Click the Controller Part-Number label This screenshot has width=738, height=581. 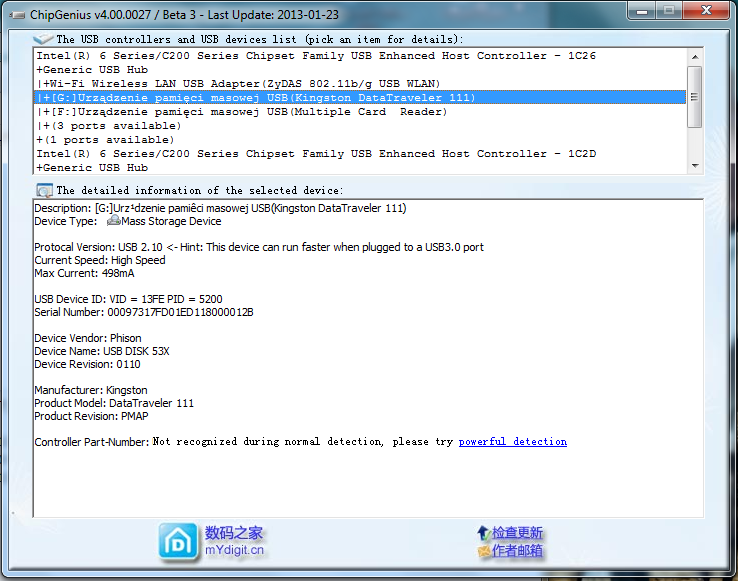(x=92, y=442)
